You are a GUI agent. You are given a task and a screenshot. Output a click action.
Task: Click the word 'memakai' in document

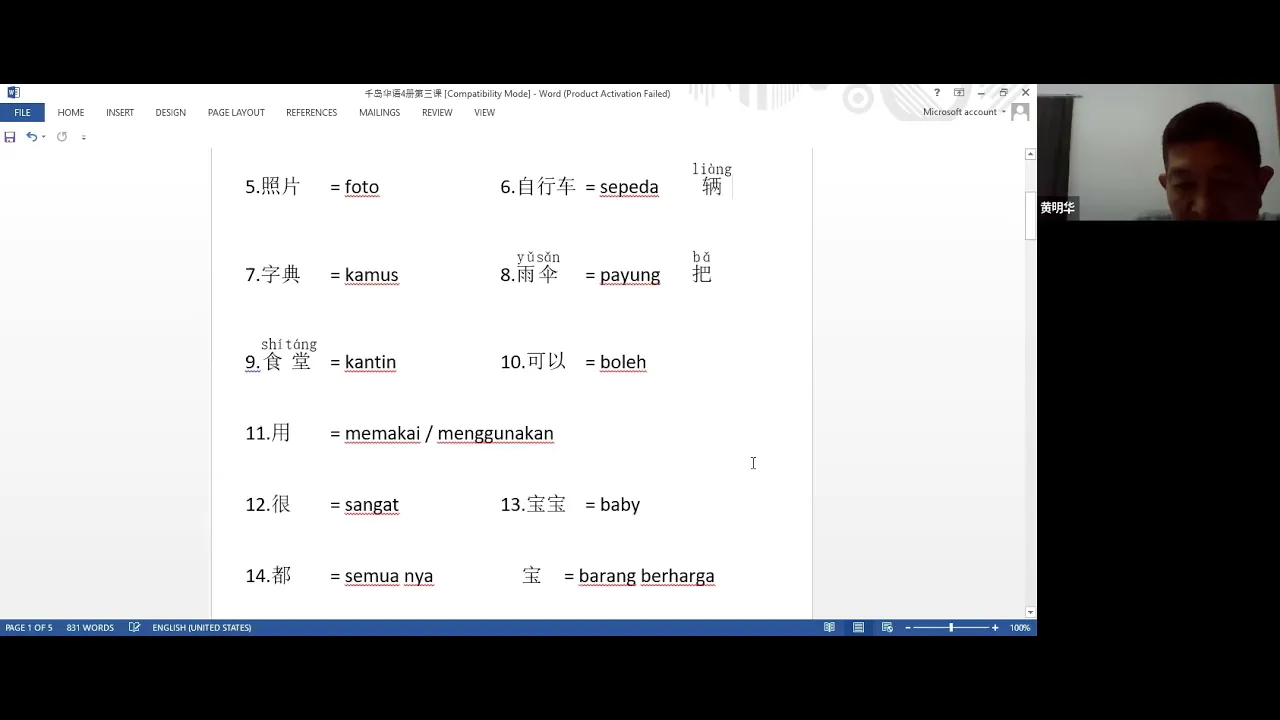382,434
